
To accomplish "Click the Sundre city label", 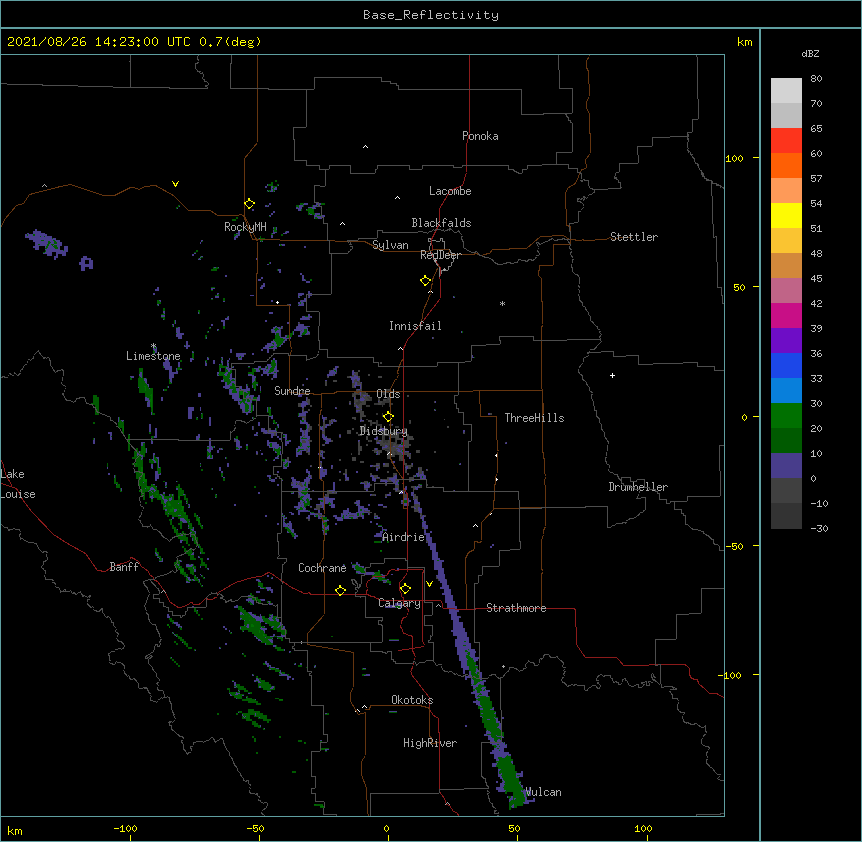I will [x=292, y=391].
